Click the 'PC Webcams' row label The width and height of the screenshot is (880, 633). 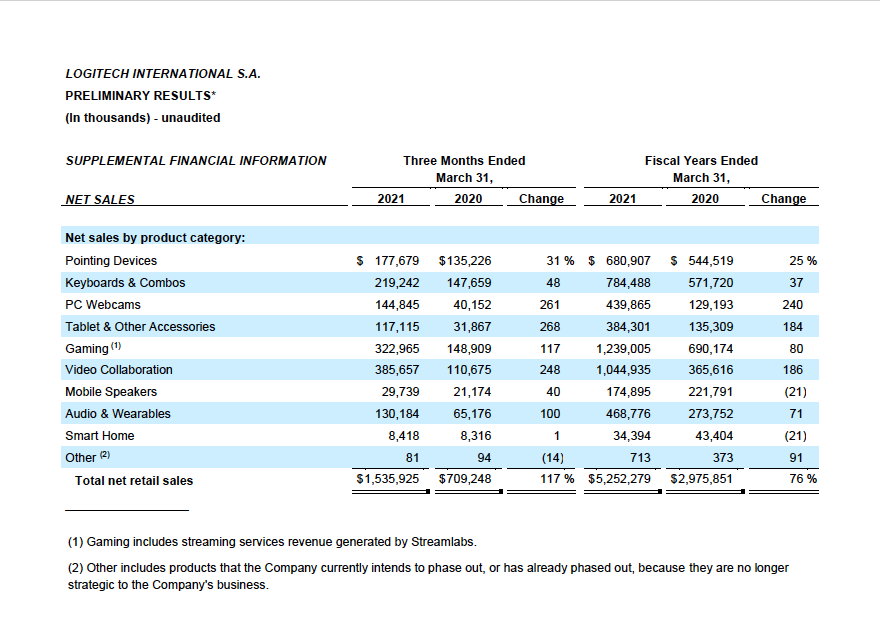click(x=103, y=305)
